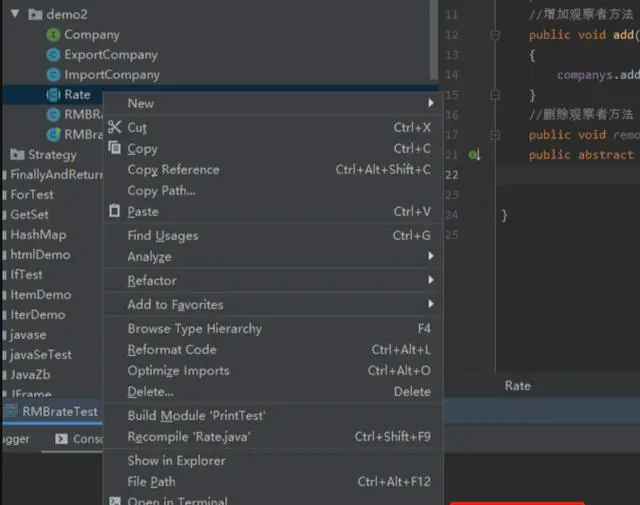Click the implemented-method gutter icon at line 21
Viewport: 640px width, 505px height.
click(475, 155)
